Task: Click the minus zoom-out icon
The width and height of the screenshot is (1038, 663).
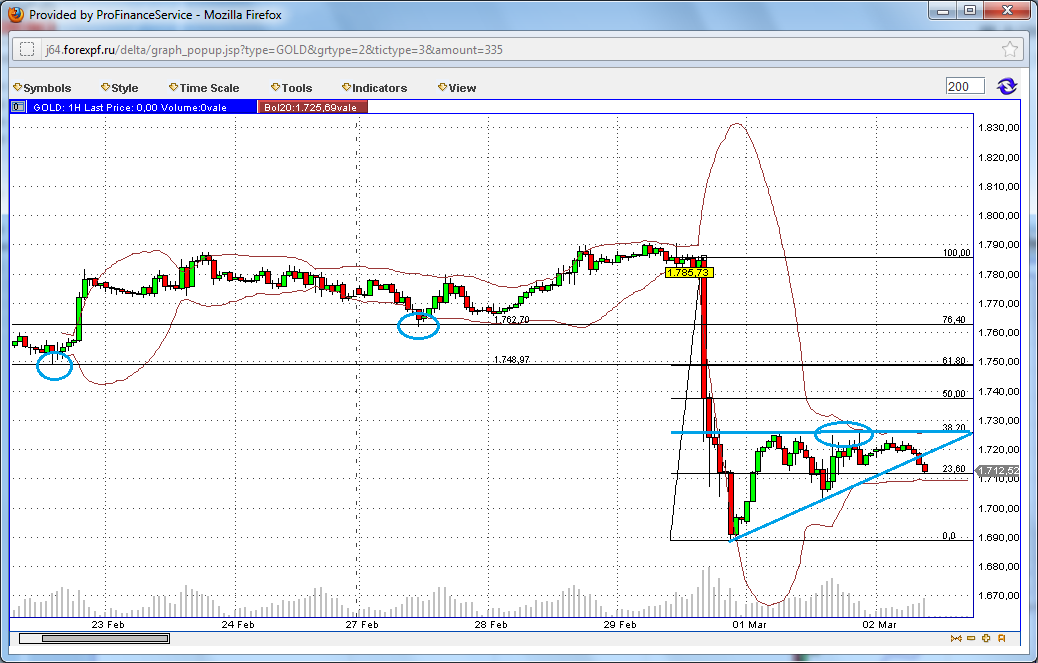Action: pyautogui.click(x=971, y=639)
